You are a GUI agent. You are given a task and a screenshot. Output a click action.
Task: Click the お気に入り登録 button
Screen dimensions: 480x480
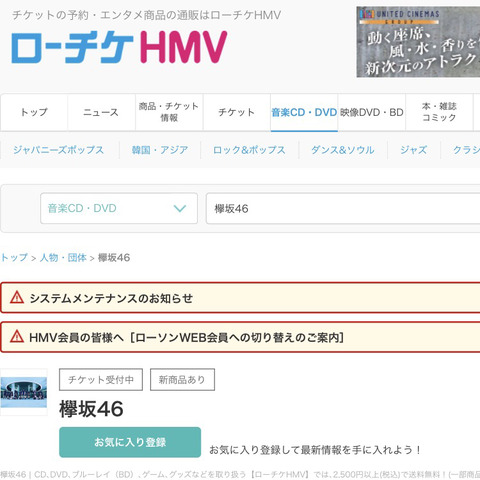130,442
